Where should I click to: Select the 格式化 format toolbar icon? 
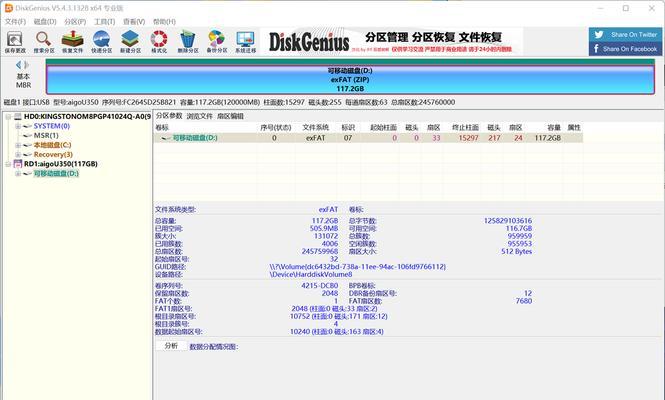point(159,42)
